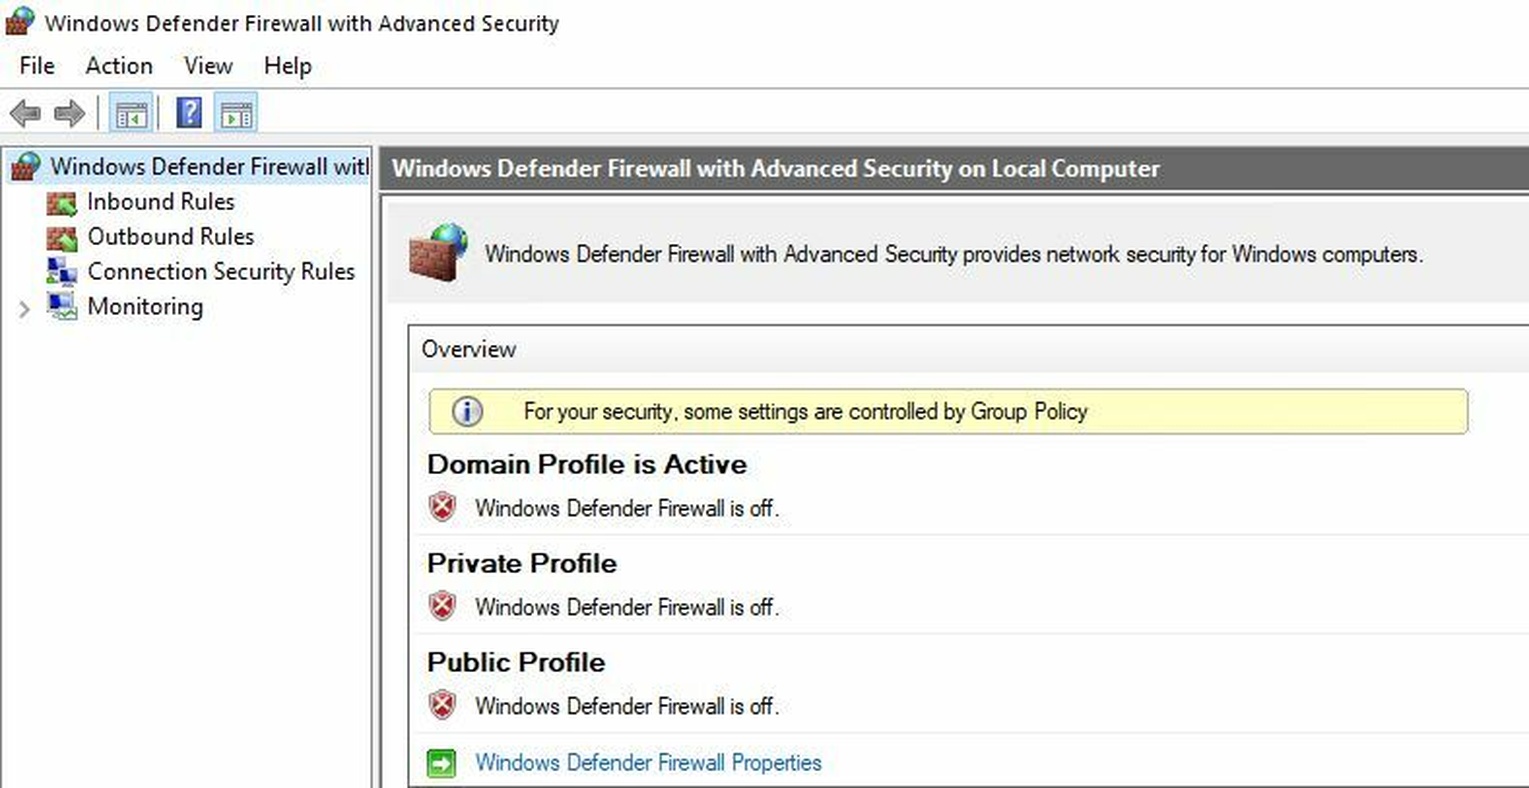Screen dimensions: 1529x788
Task: Open Windows Defender Firewall Properties link
Action: (648, 763)
